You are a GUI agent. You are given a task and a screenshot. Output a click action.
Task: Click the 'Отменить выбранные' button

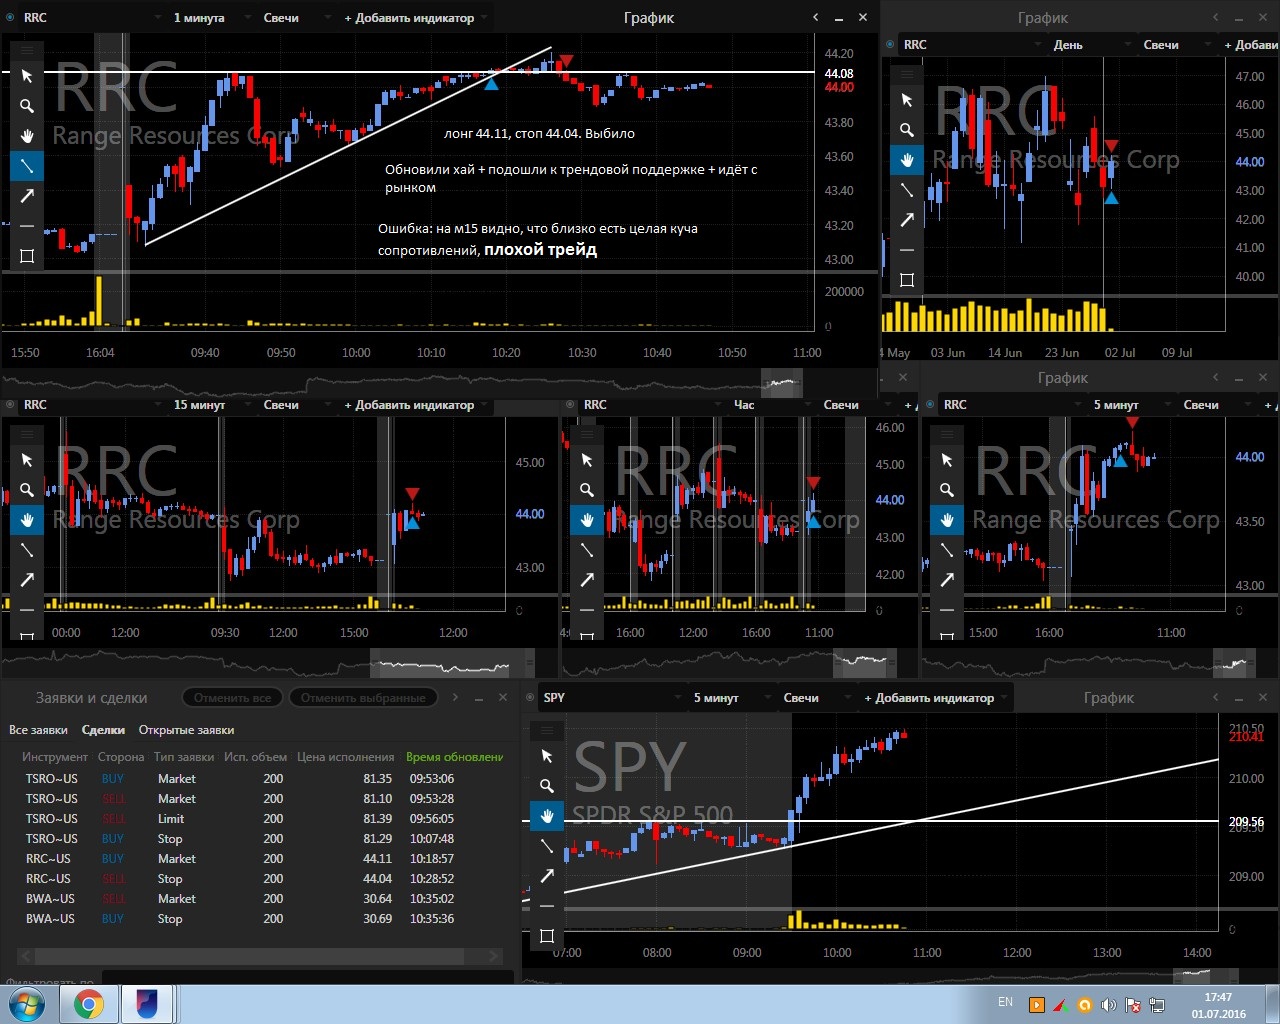point(363,698)
